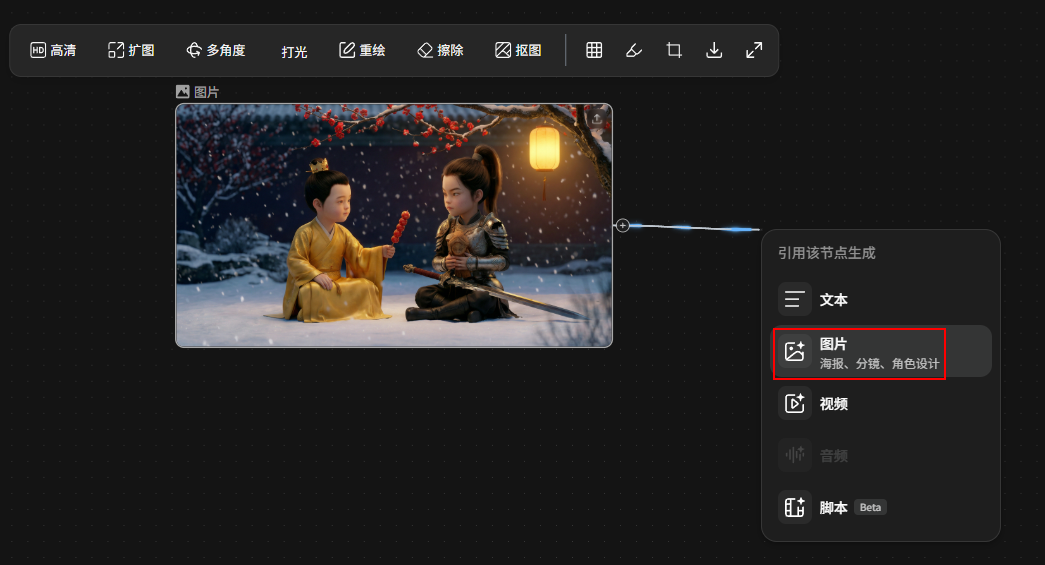
Task: Open the 多角度 multi-angle tool
Action: pyautogui.click(x=216, y=50)
